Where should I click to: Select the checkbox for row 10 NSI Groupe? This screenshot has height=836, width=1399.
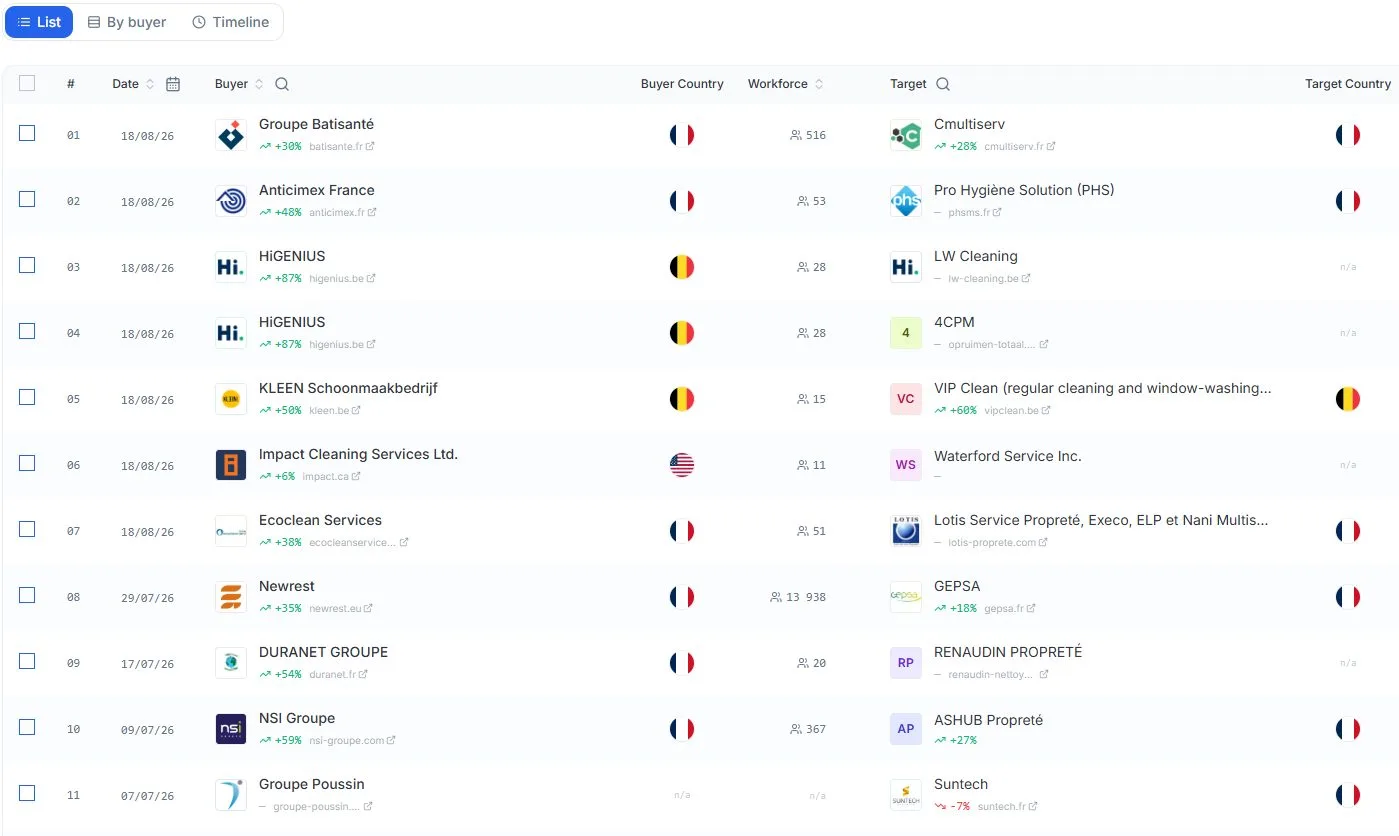[27, 727]
